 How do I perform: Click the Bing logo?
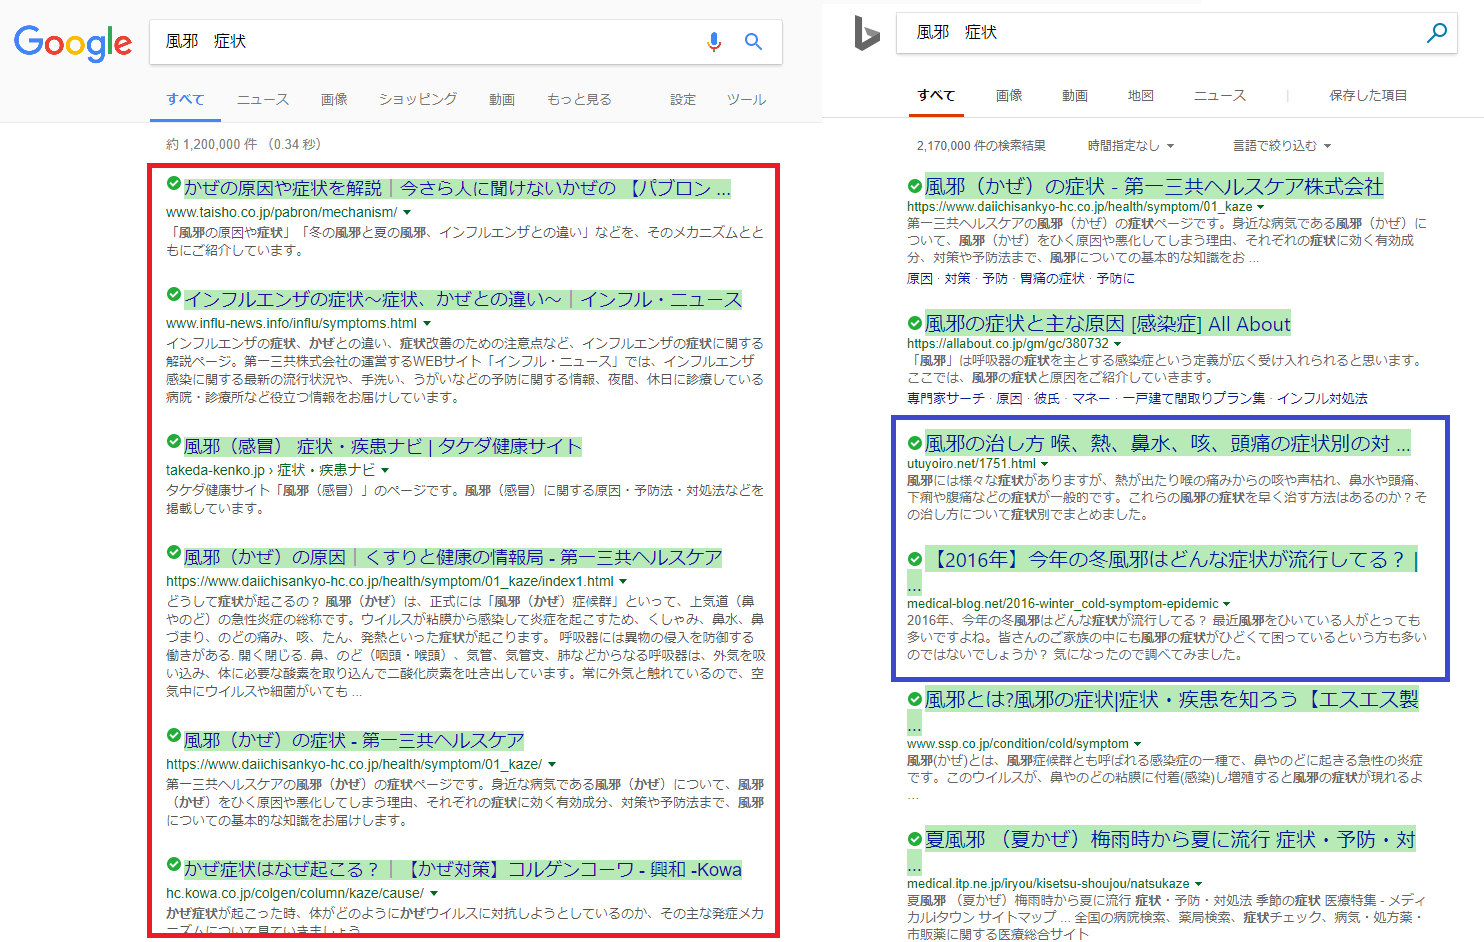(866, 33)
